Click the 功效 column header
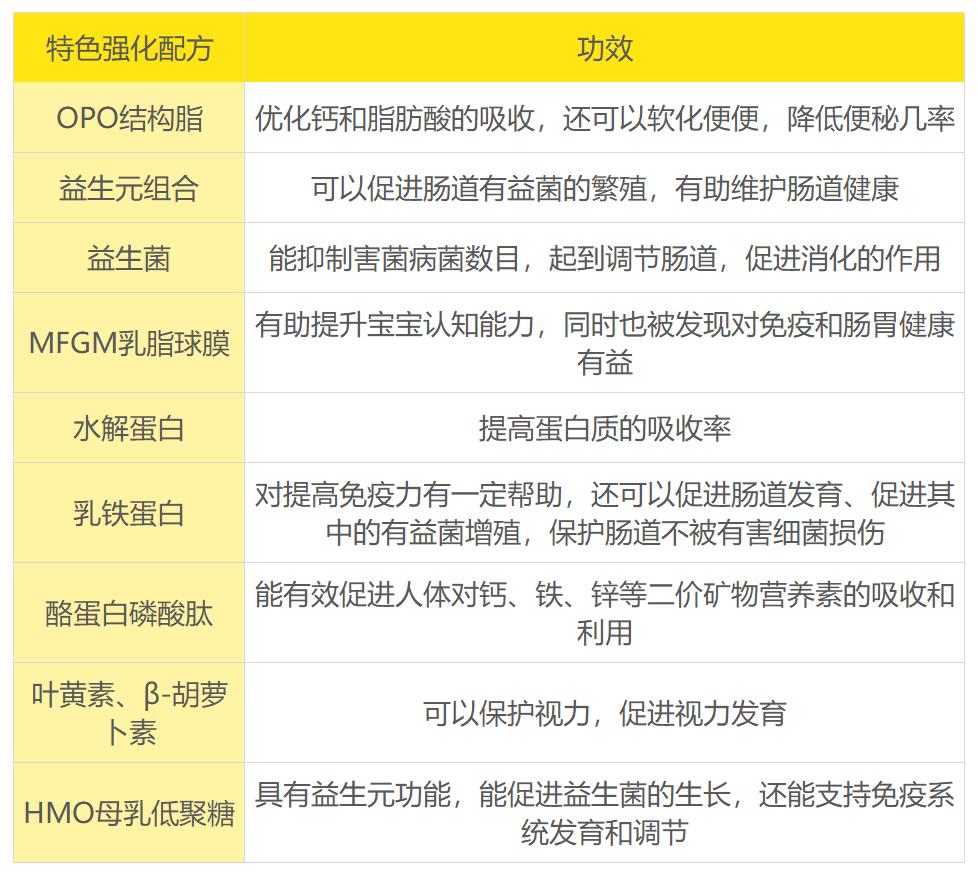 [x=604, y=49]
